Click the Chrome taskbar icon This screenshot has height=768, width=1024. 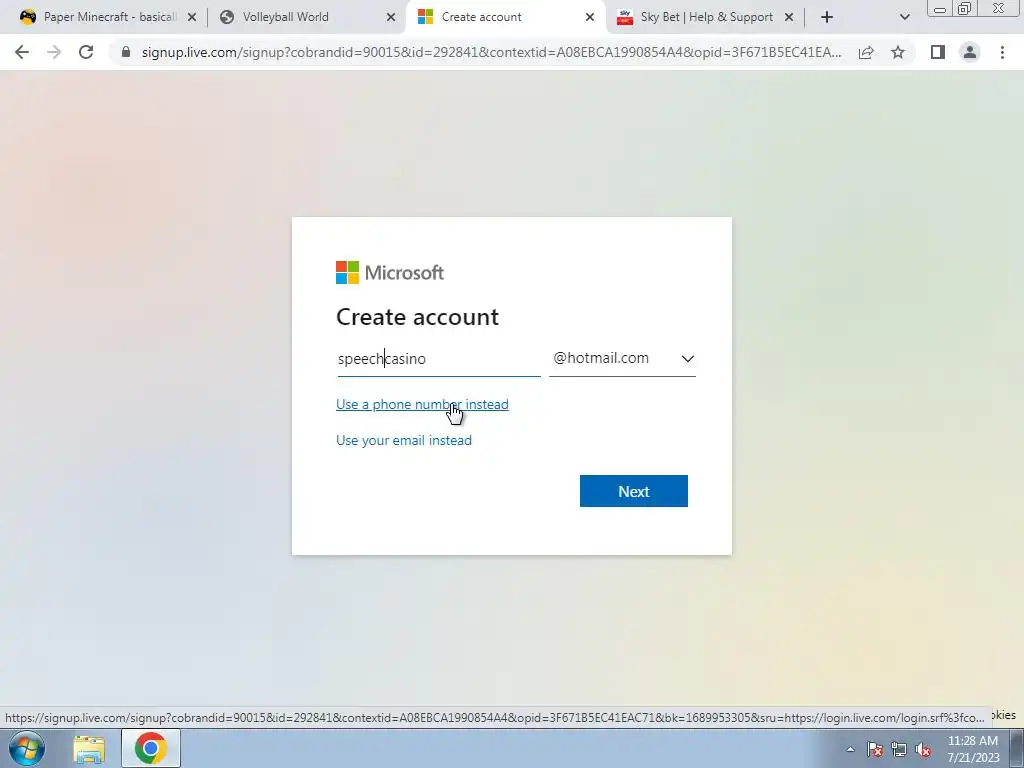151,748
